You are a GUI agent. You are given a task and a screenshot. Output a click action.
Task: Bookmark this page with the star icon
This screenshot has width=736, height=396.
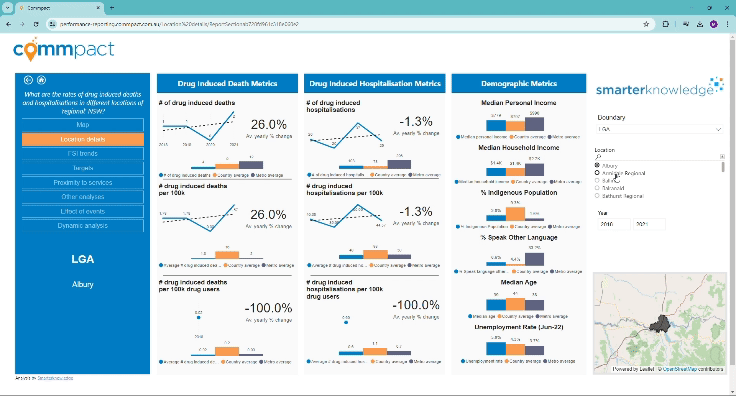coord(646,24)
